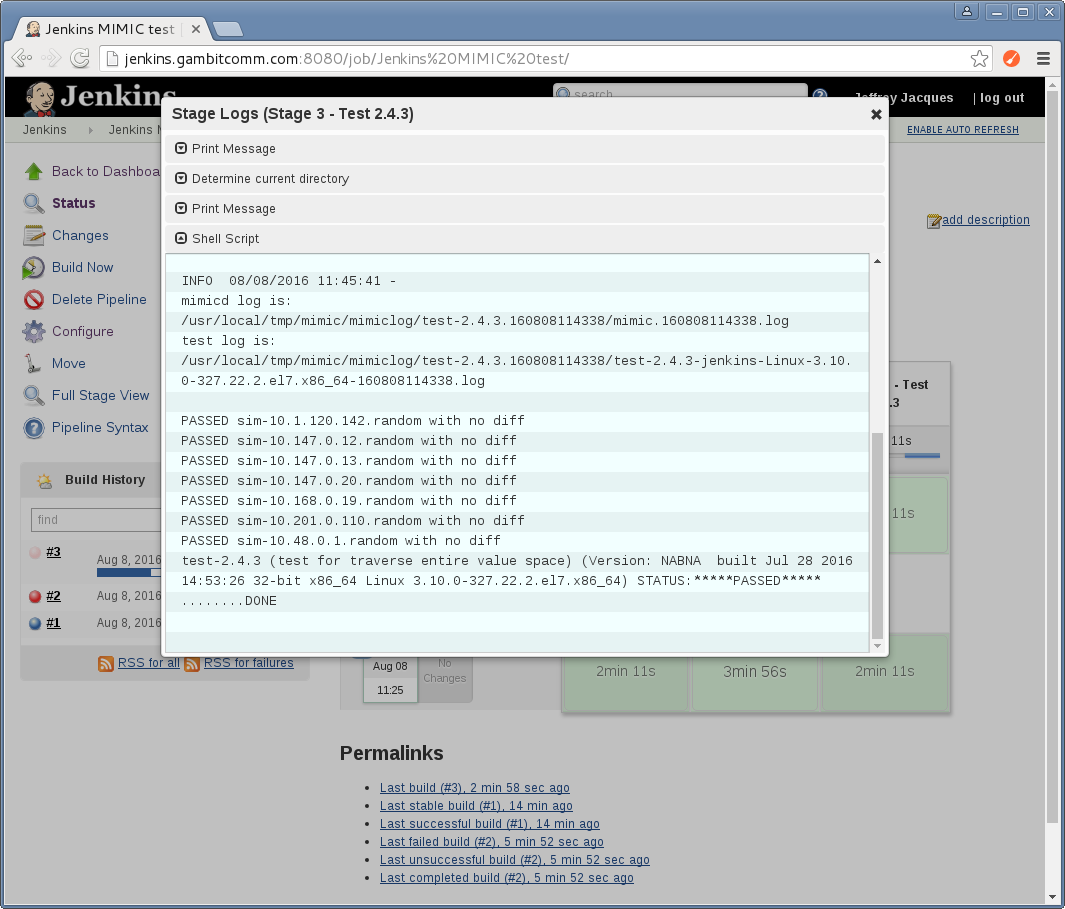Open Last unsuccessful build (#2) permalink
The image size is (1065, 909).
click(x=515, y=859)
